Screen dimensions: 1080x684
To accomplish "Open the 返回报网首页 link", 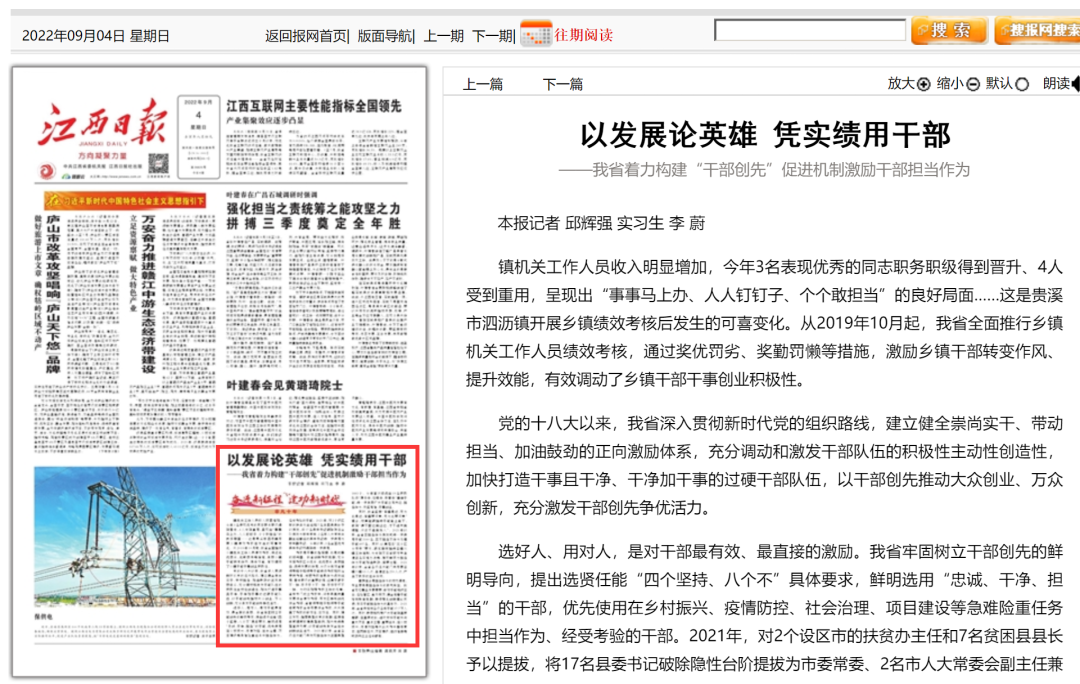I will [x=306, y=36].
